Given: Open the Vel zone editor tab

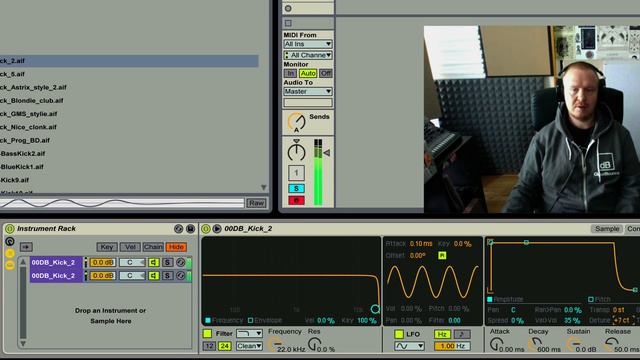Looking at the screenshot, I should tap(130, 247).
